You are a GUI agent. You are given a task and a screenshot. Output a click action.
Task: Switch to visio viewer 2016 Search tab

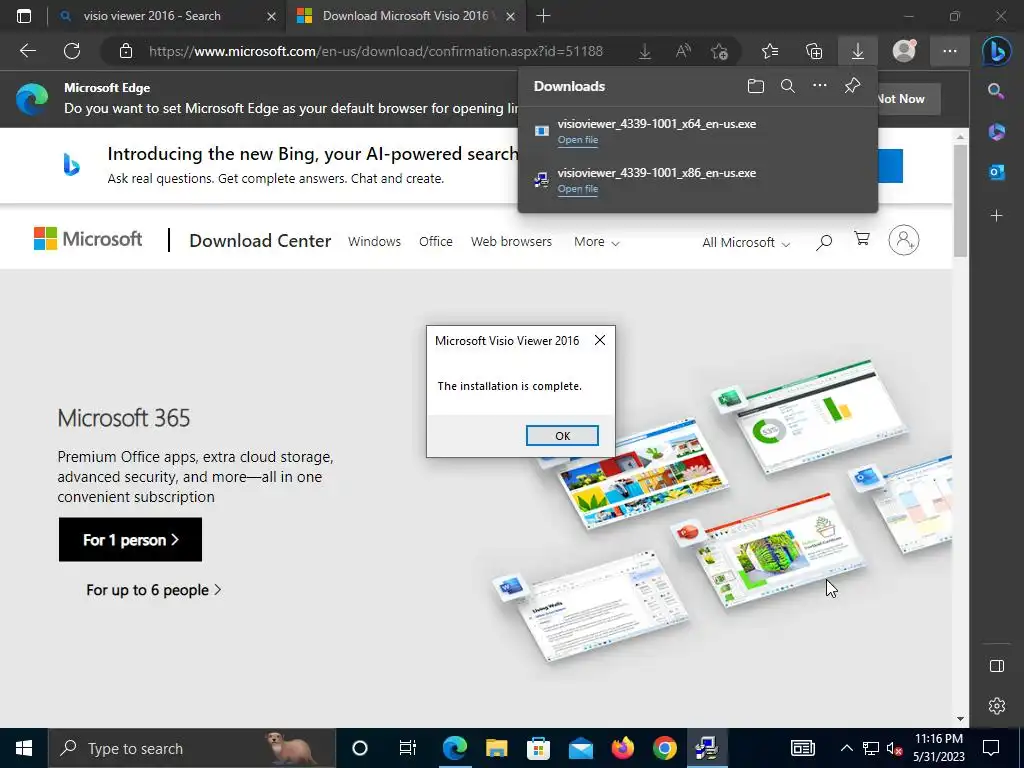(152, 16)
